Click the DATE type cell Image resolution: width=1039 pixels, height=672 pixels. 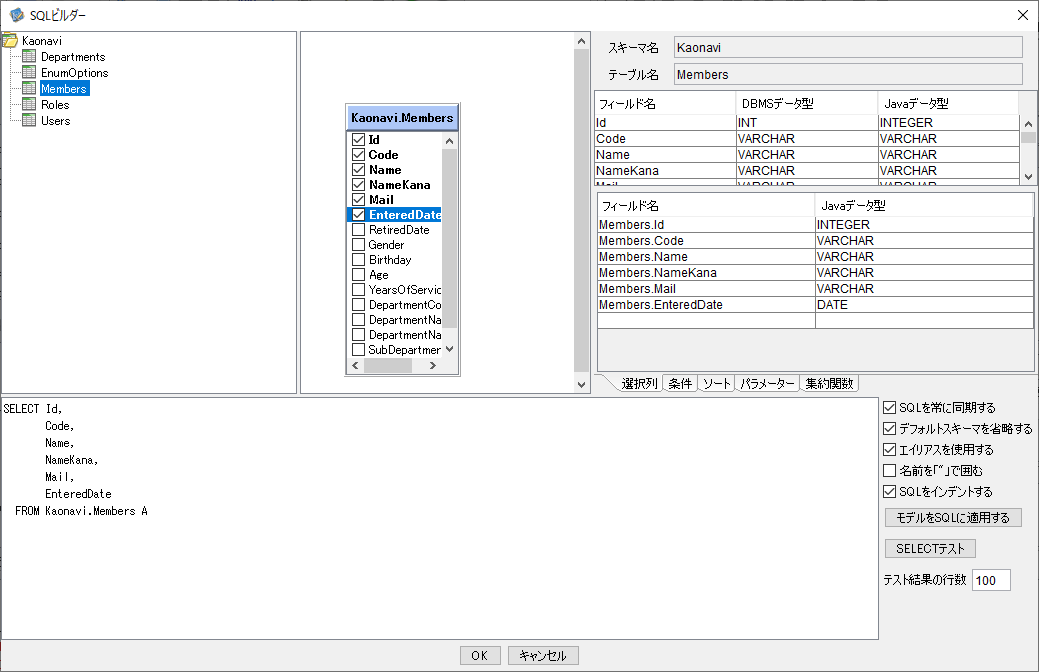(924, 305)
